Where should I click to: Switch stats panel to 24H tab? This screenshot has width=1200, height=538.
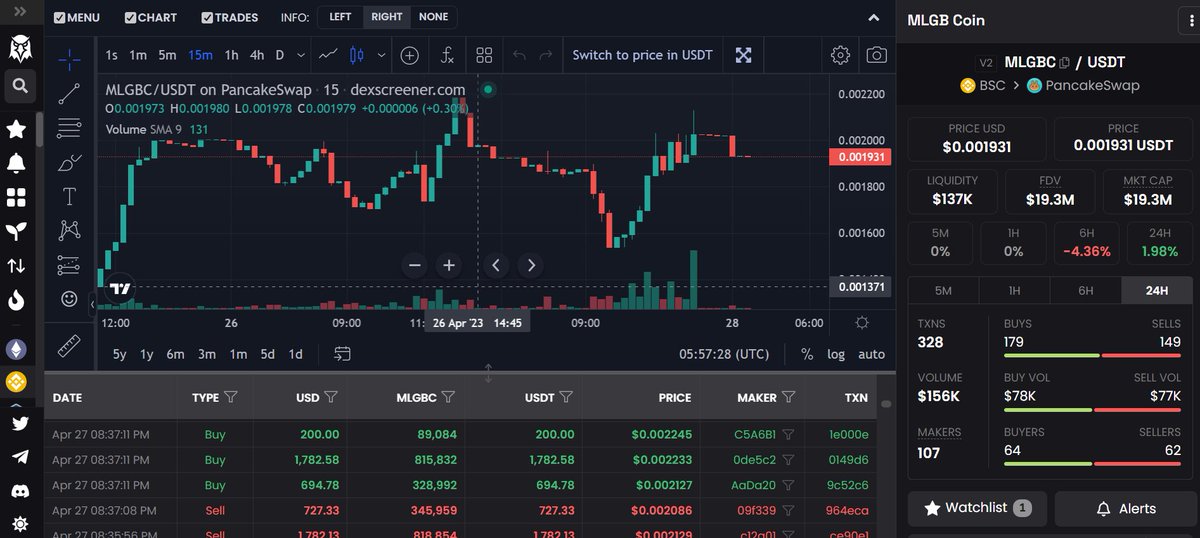[x=1157, y=291]
